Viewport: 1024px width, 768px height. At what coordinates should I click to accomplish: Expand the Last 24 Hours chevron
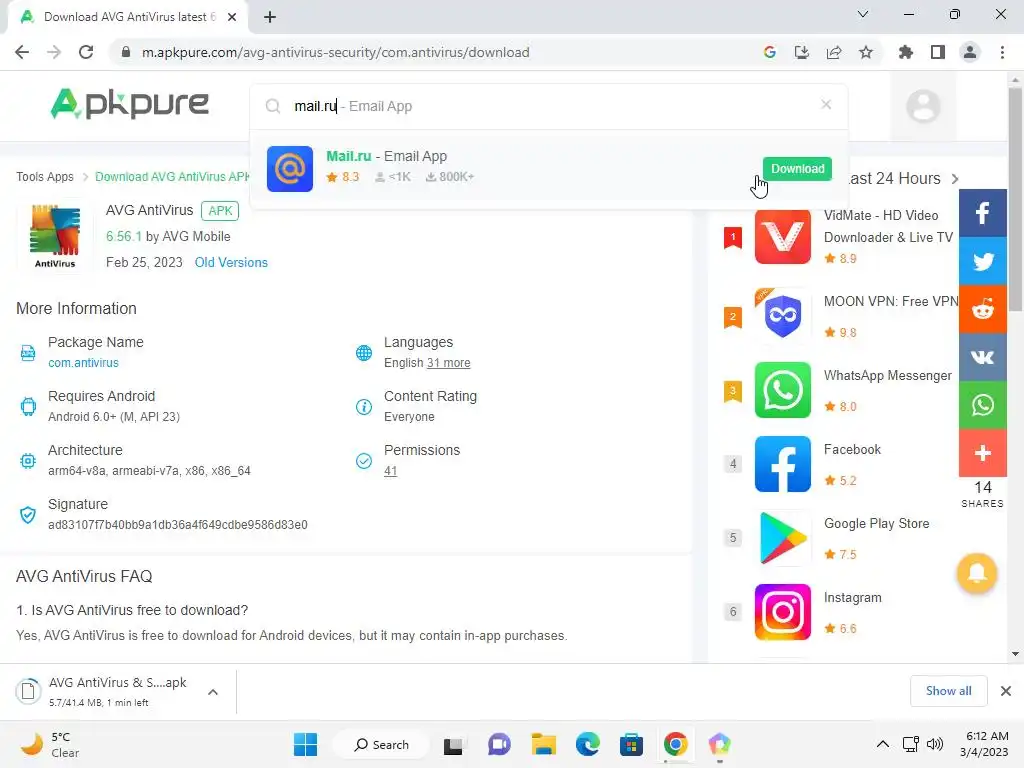coord(955,179)
